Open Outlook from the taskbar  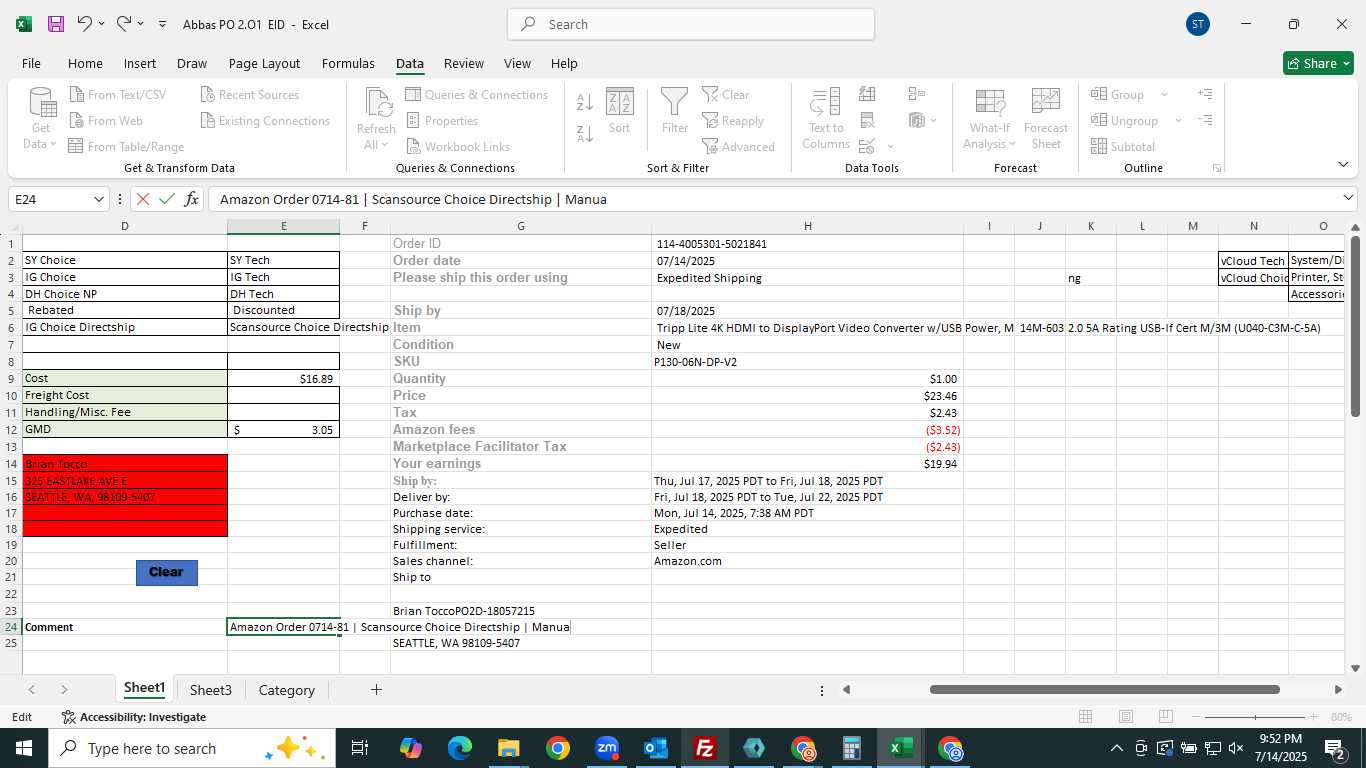pyautogui.click(x=656, y=748)
